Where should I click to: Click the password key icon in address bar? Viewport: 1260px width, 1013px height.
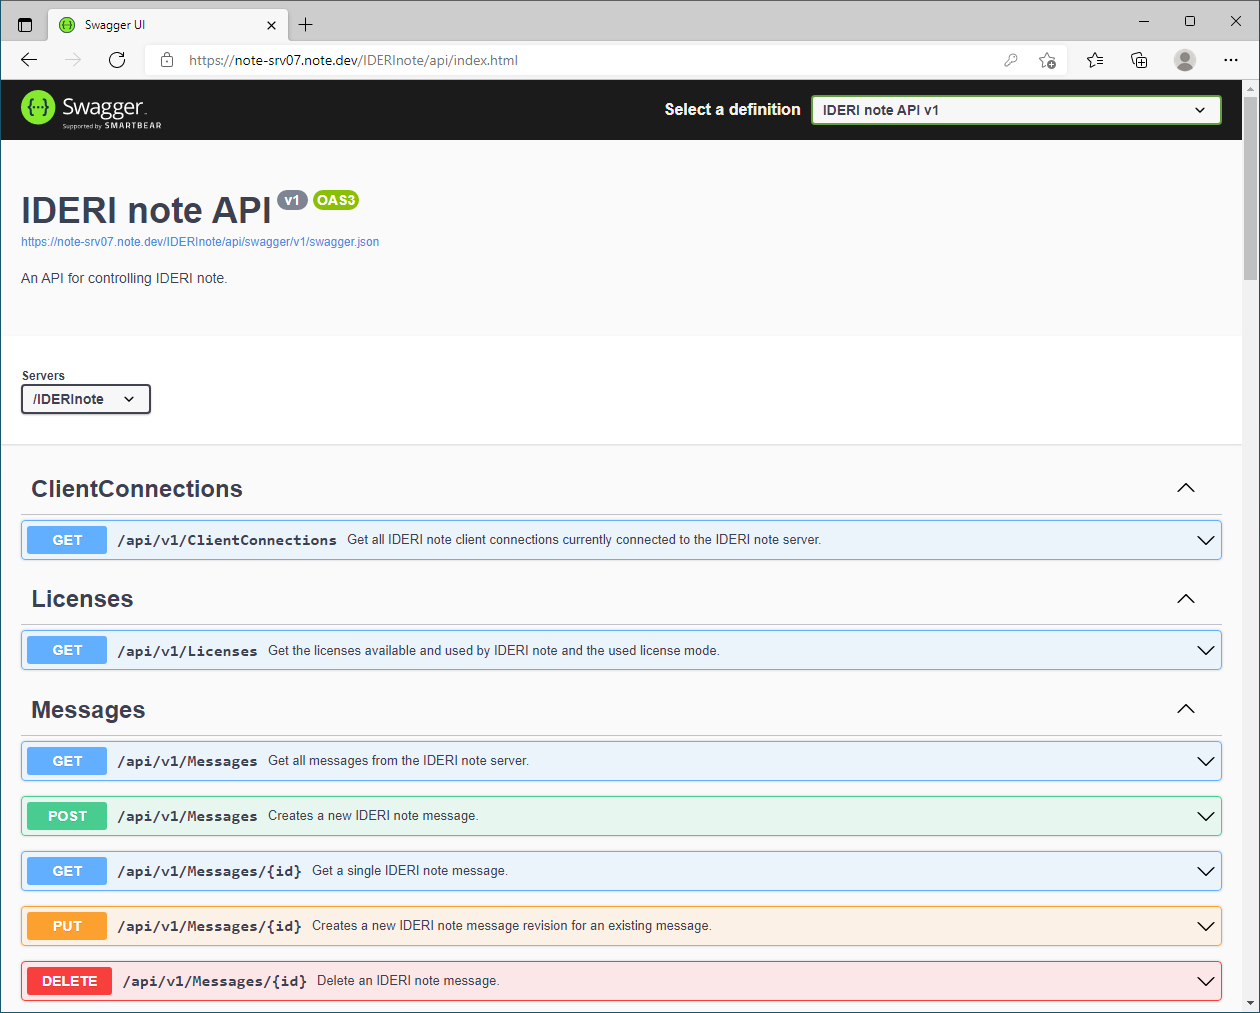(x=1011, y=60)
